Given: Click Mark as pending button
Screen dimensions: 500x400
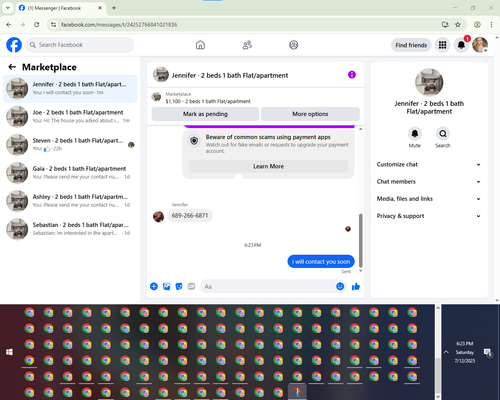Looking at the screenshot, I should coord(205,114).
